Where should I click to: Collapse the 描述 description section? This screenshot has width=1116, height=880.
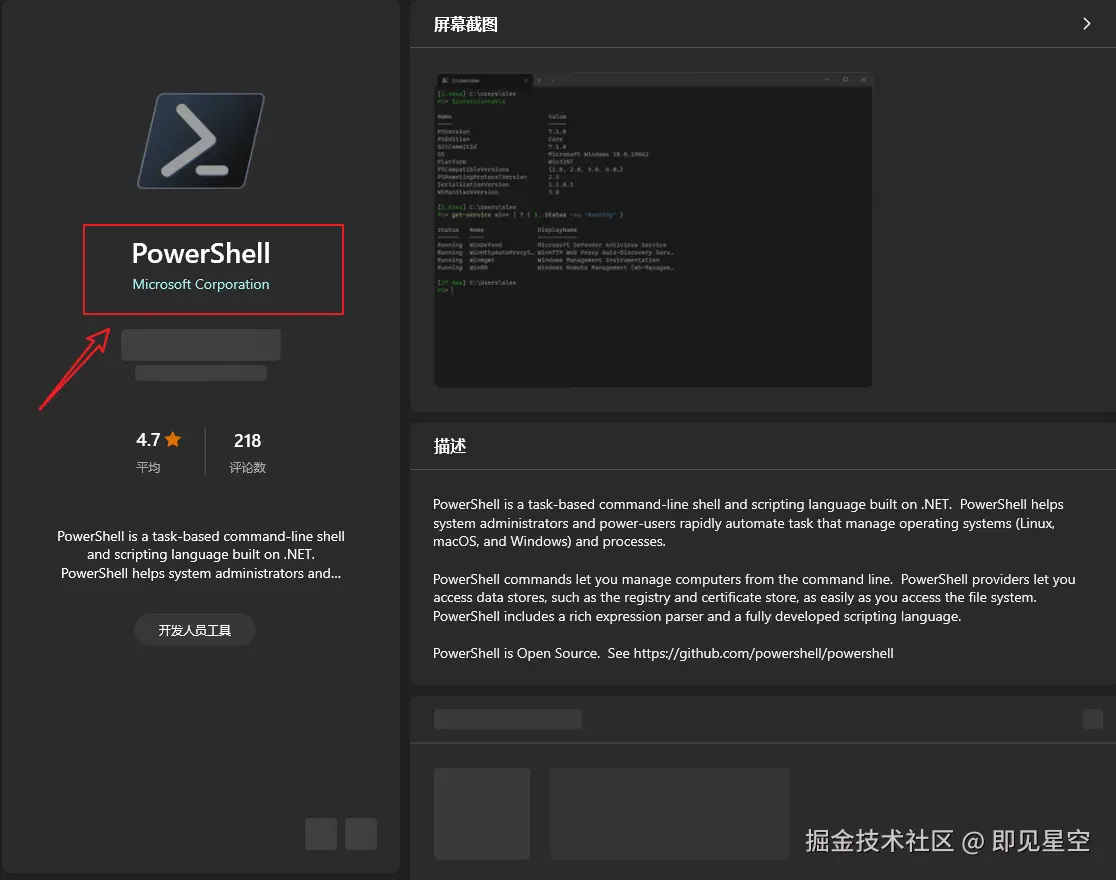click(x=448, y=446)
